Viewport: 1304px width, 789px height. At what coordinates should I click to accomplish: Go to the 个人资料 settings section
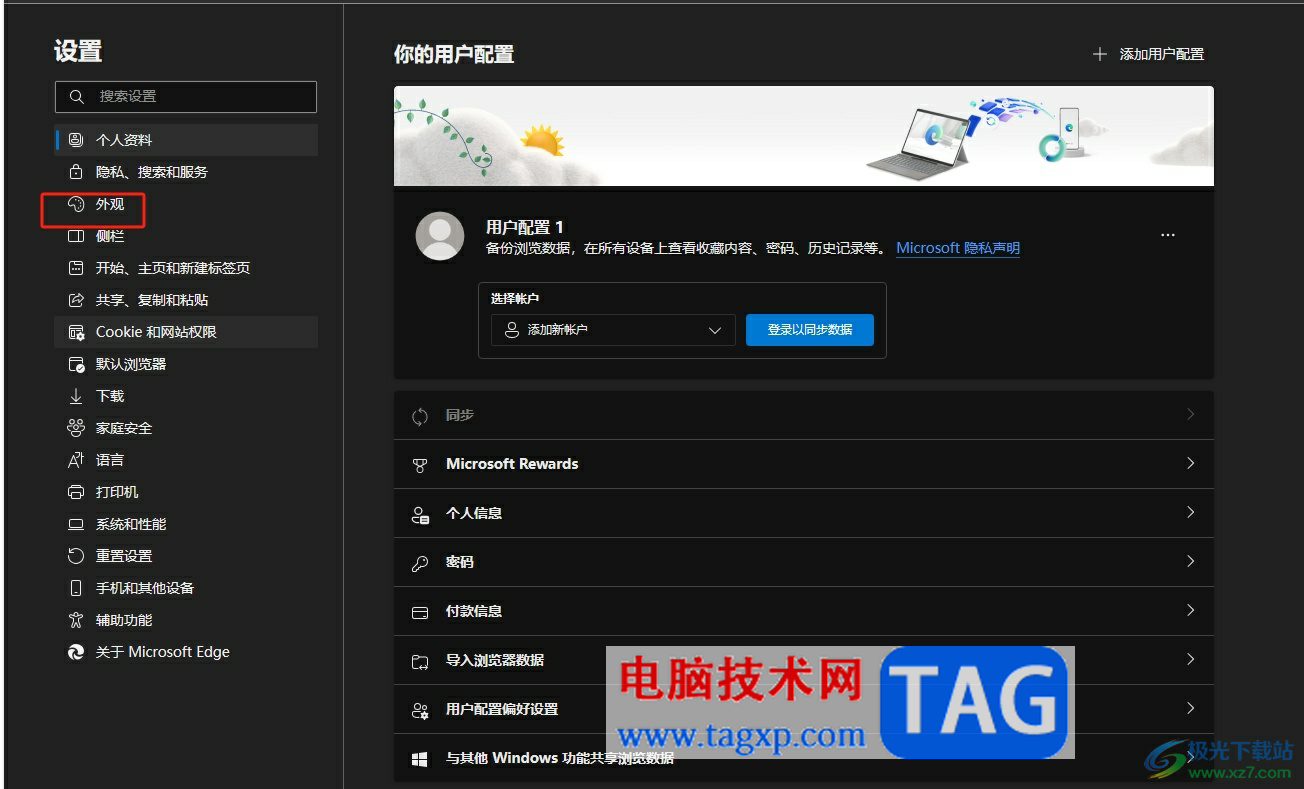click(186, 140)
